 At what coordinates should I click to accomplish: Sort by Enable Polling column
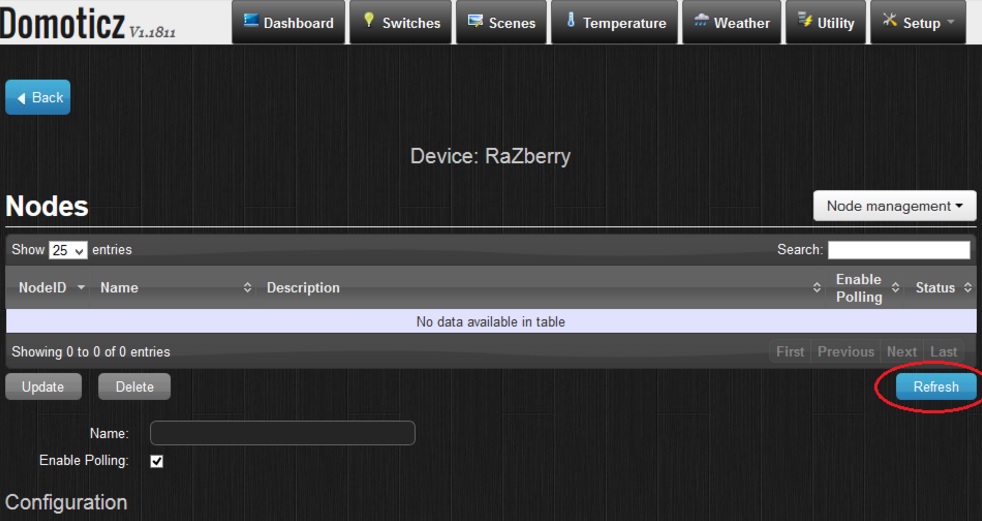coord(866,288)
